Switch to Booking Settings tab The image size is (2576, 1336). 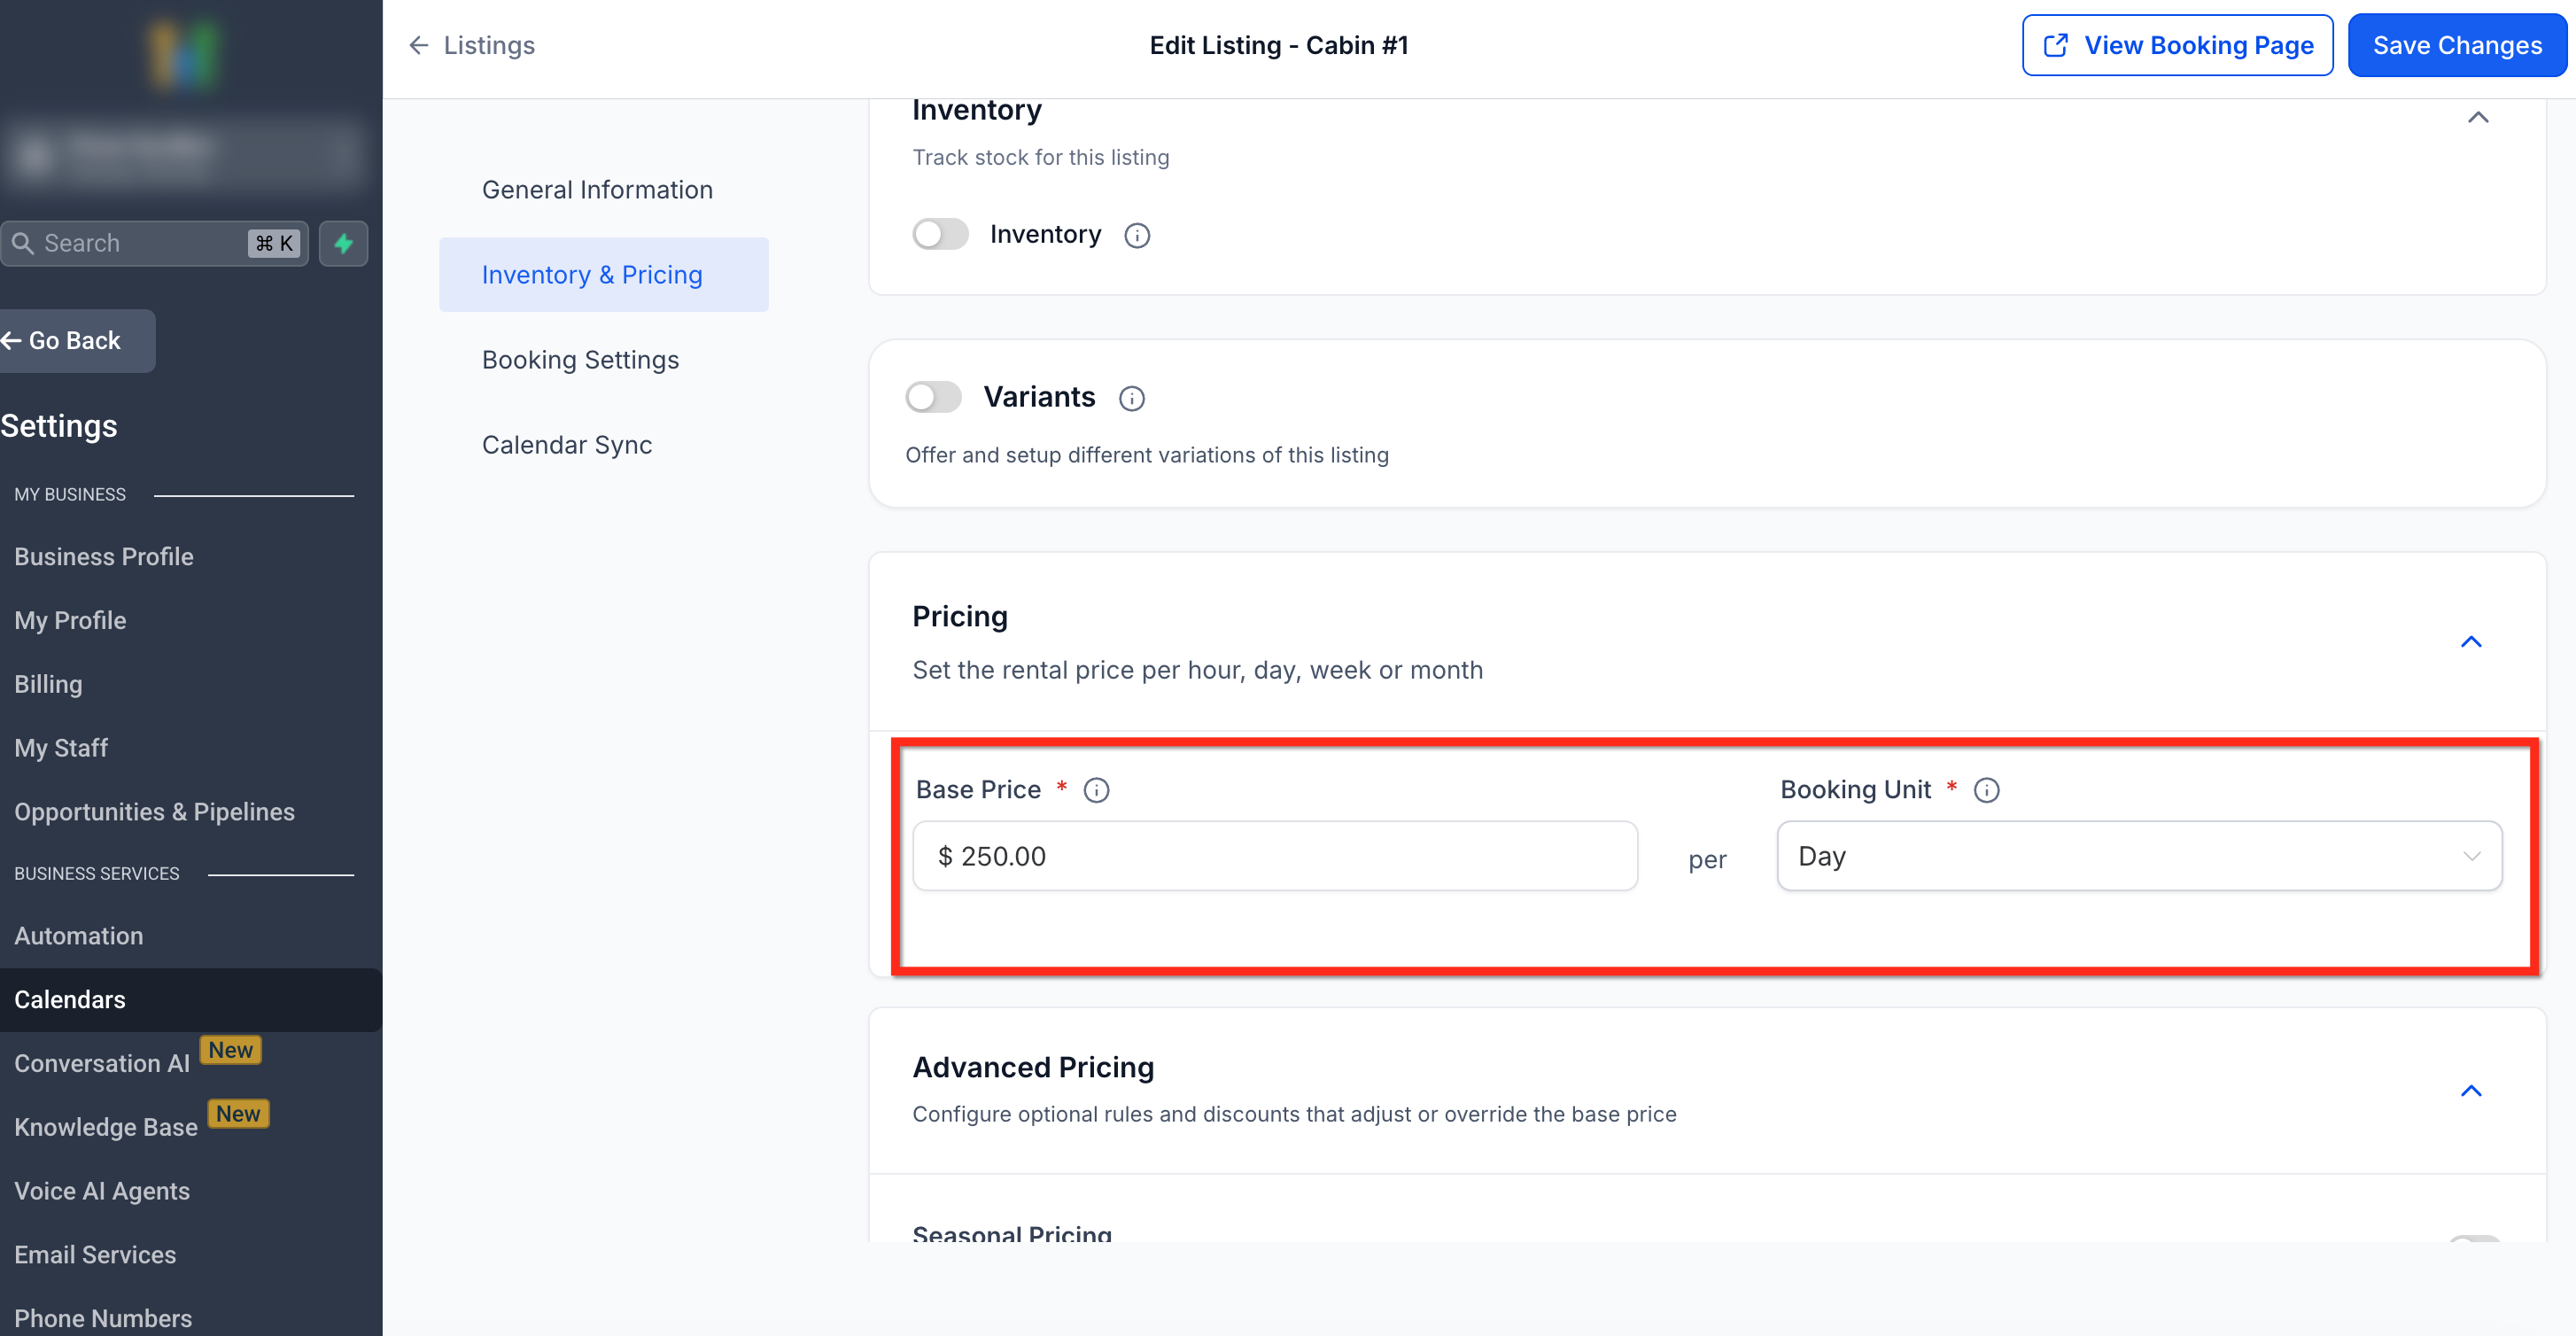580,360
